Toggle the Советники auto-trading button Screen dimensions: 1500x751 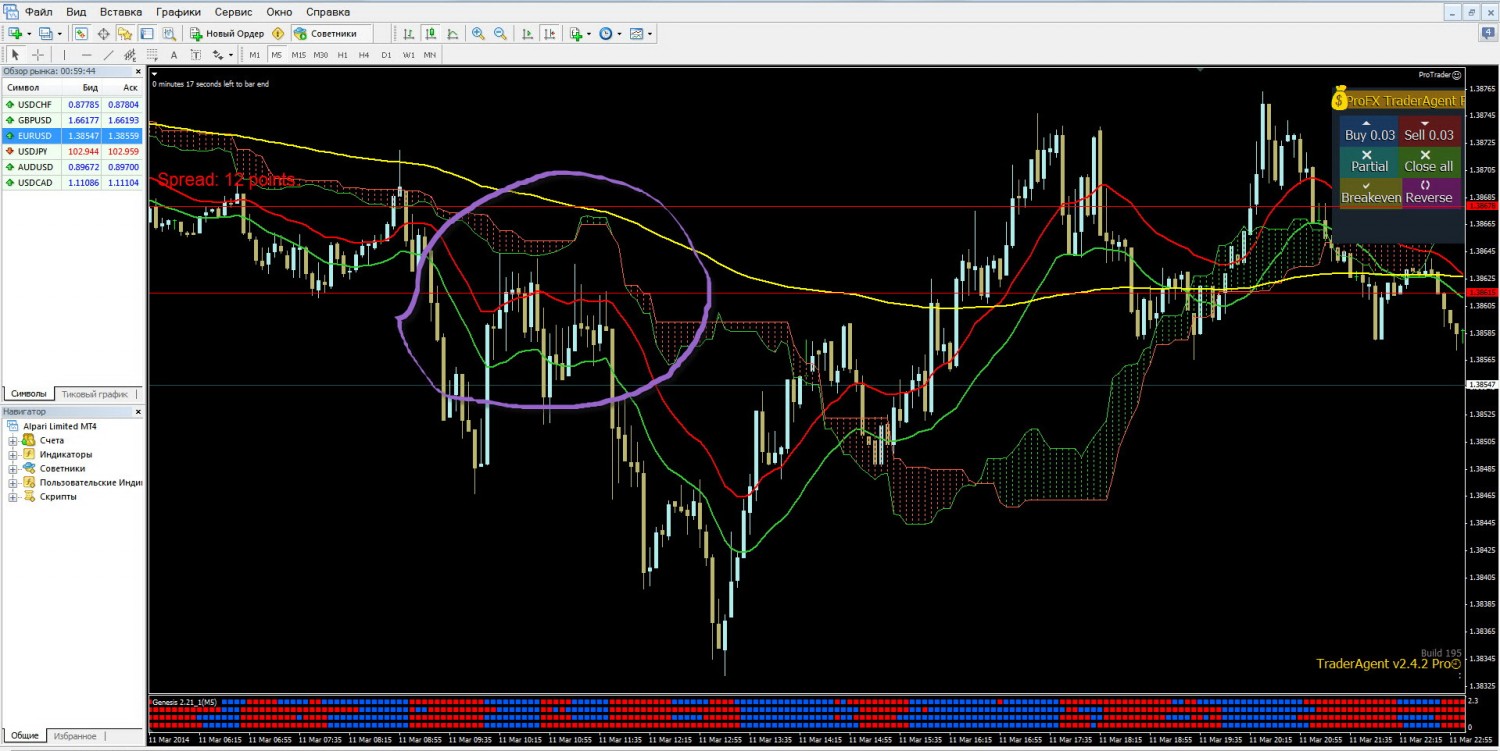point(332,33)
